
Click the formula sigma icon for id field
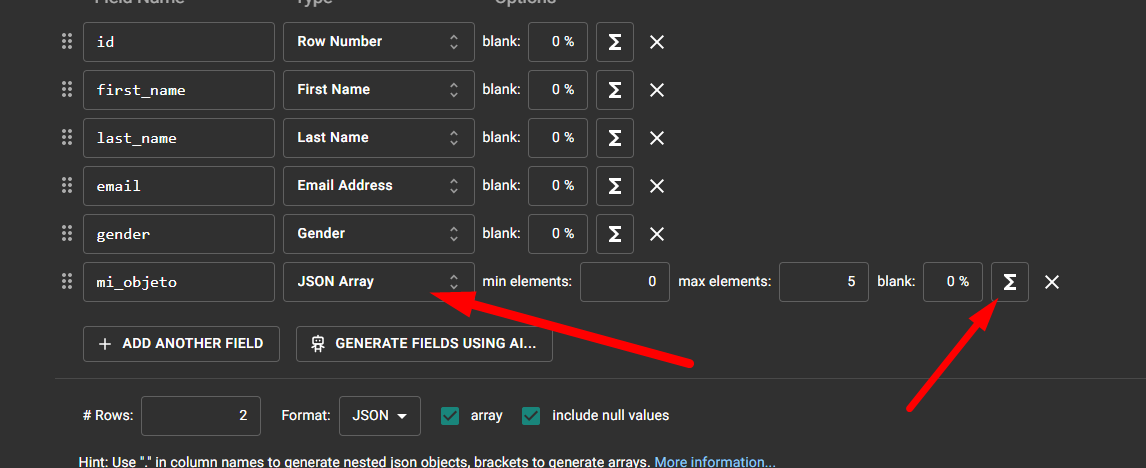pos(615,42)
